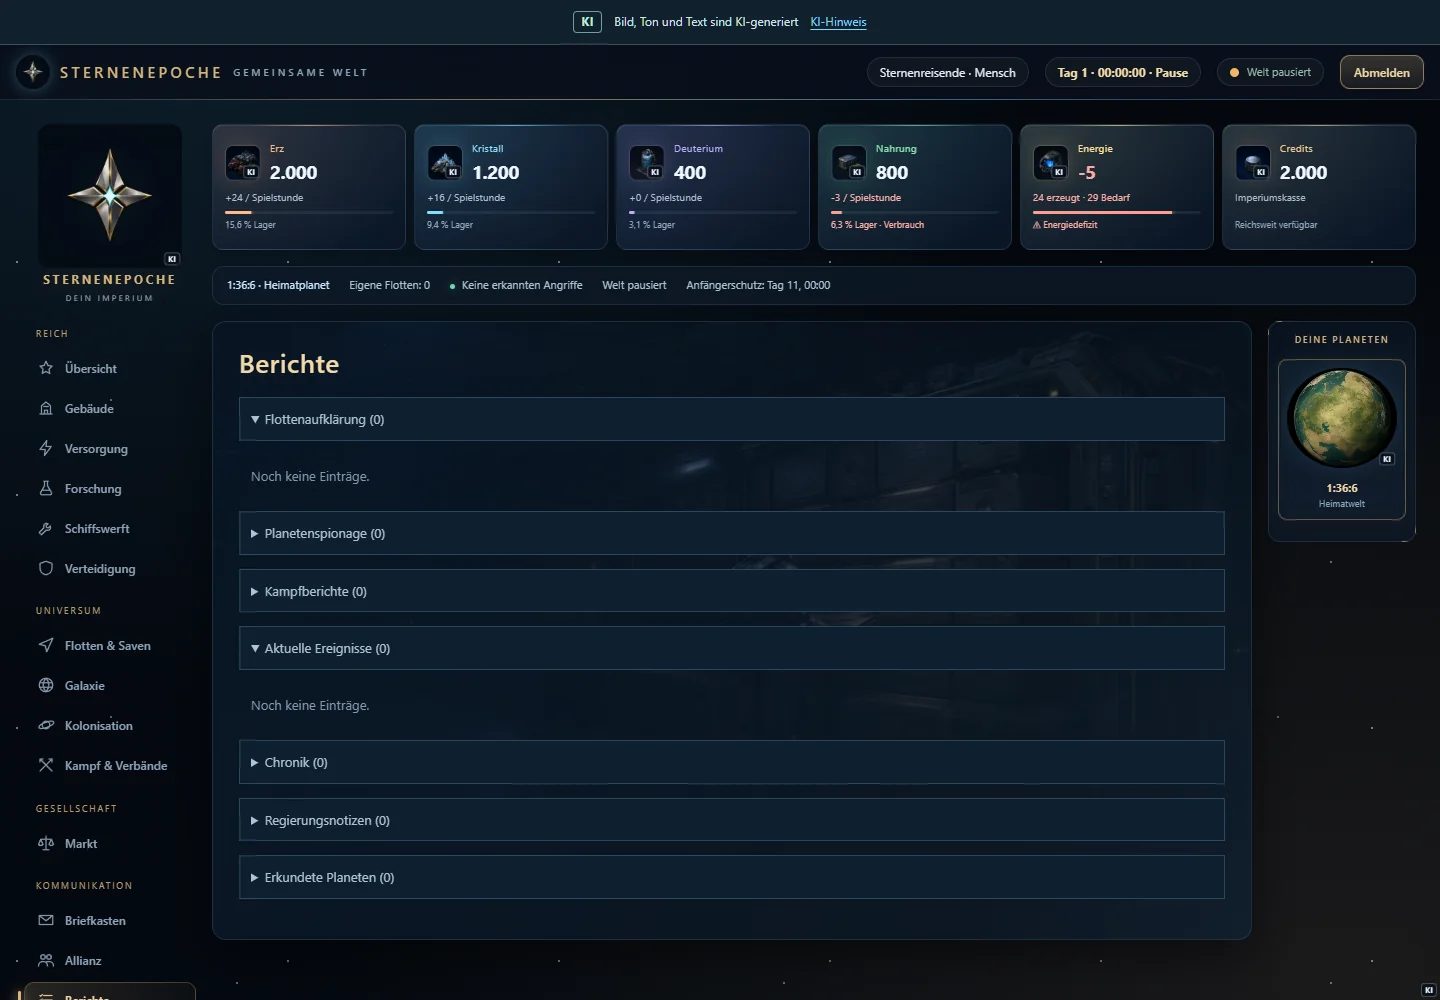
Task: Click the globe icon beside Galaxie
Action: coord(46,685)
